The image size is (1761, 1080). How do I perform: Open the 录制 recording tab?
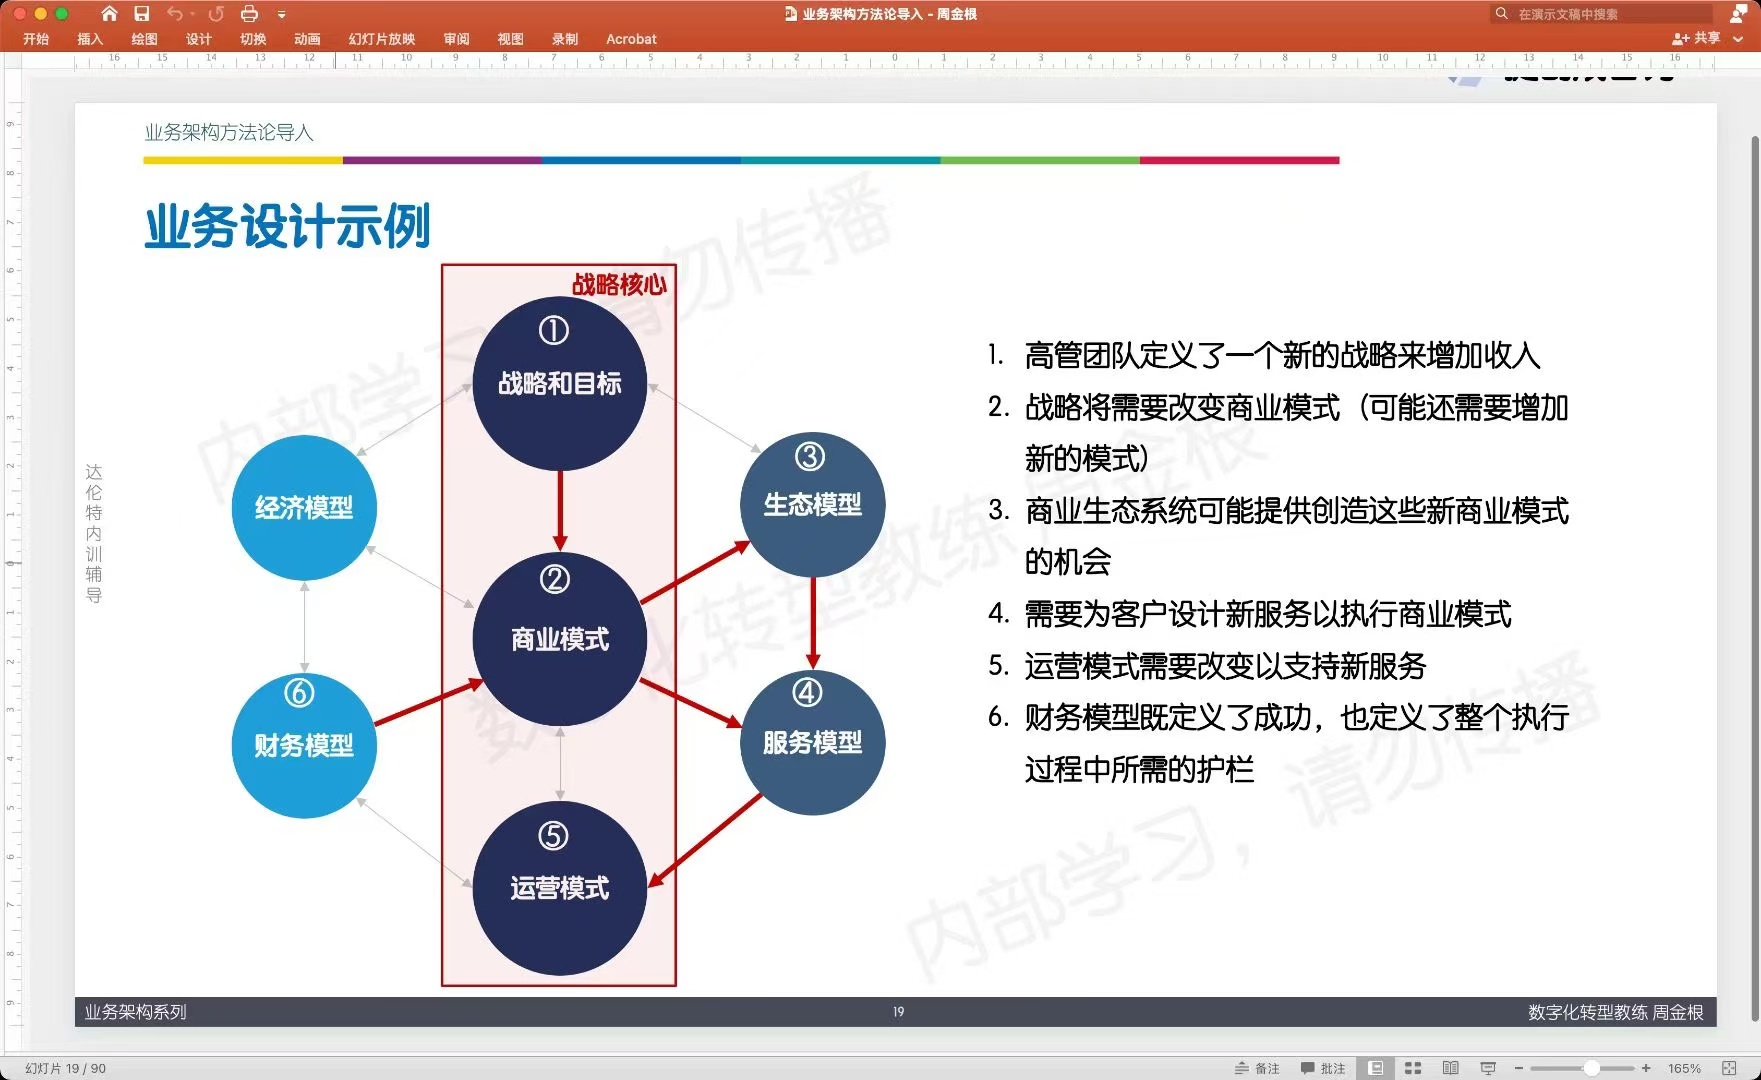(x=565, y=39)
